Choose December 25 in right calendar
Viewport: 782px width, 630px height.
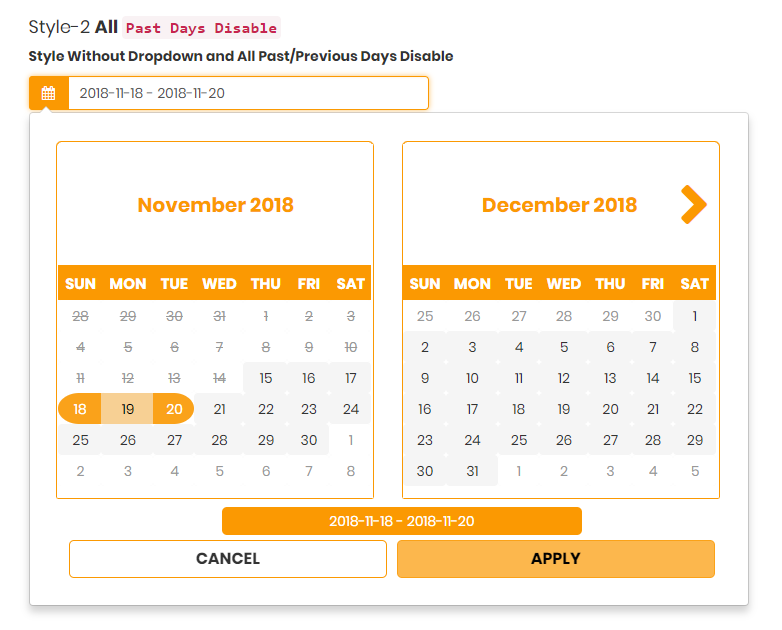click(518, 440)
